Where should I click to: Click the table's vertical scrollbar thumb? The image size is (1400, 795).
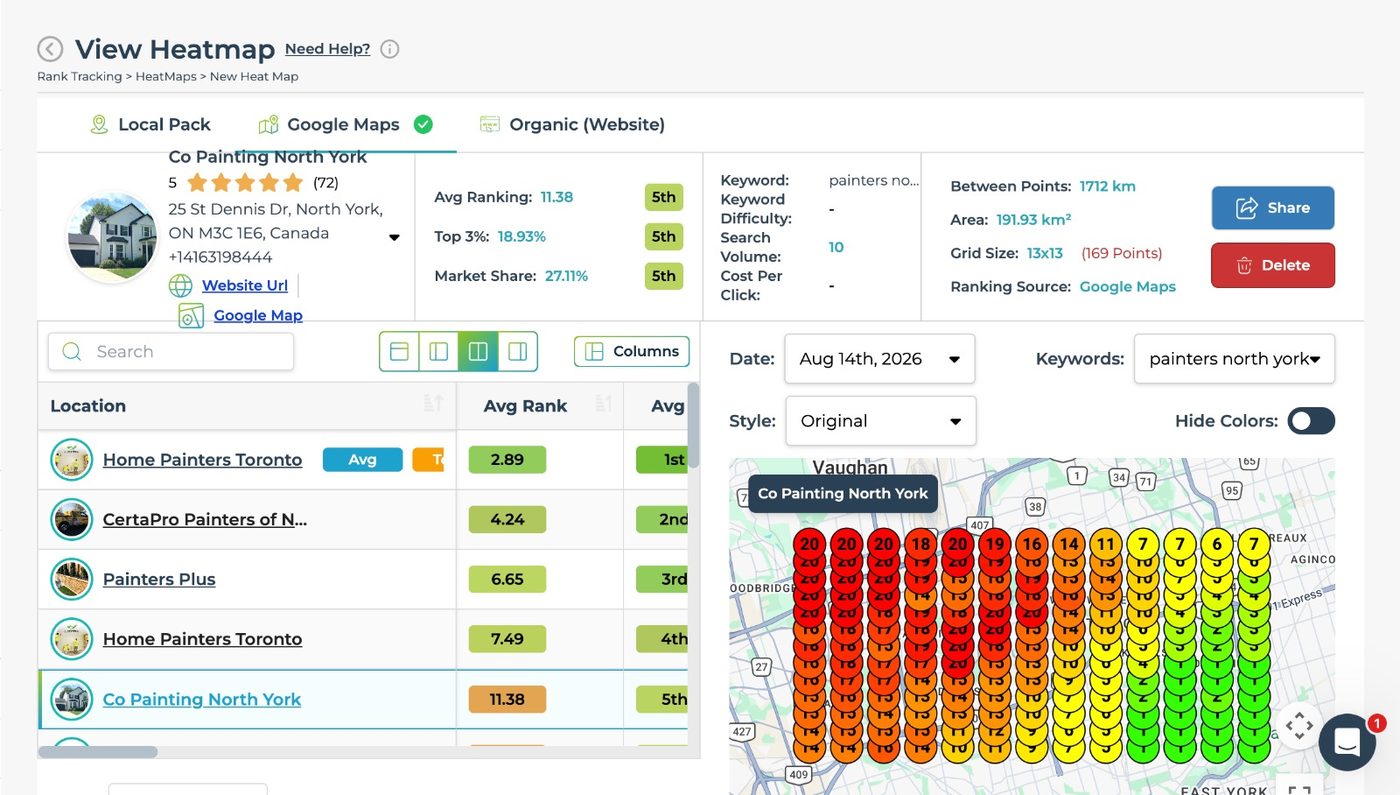click(694, 425)
